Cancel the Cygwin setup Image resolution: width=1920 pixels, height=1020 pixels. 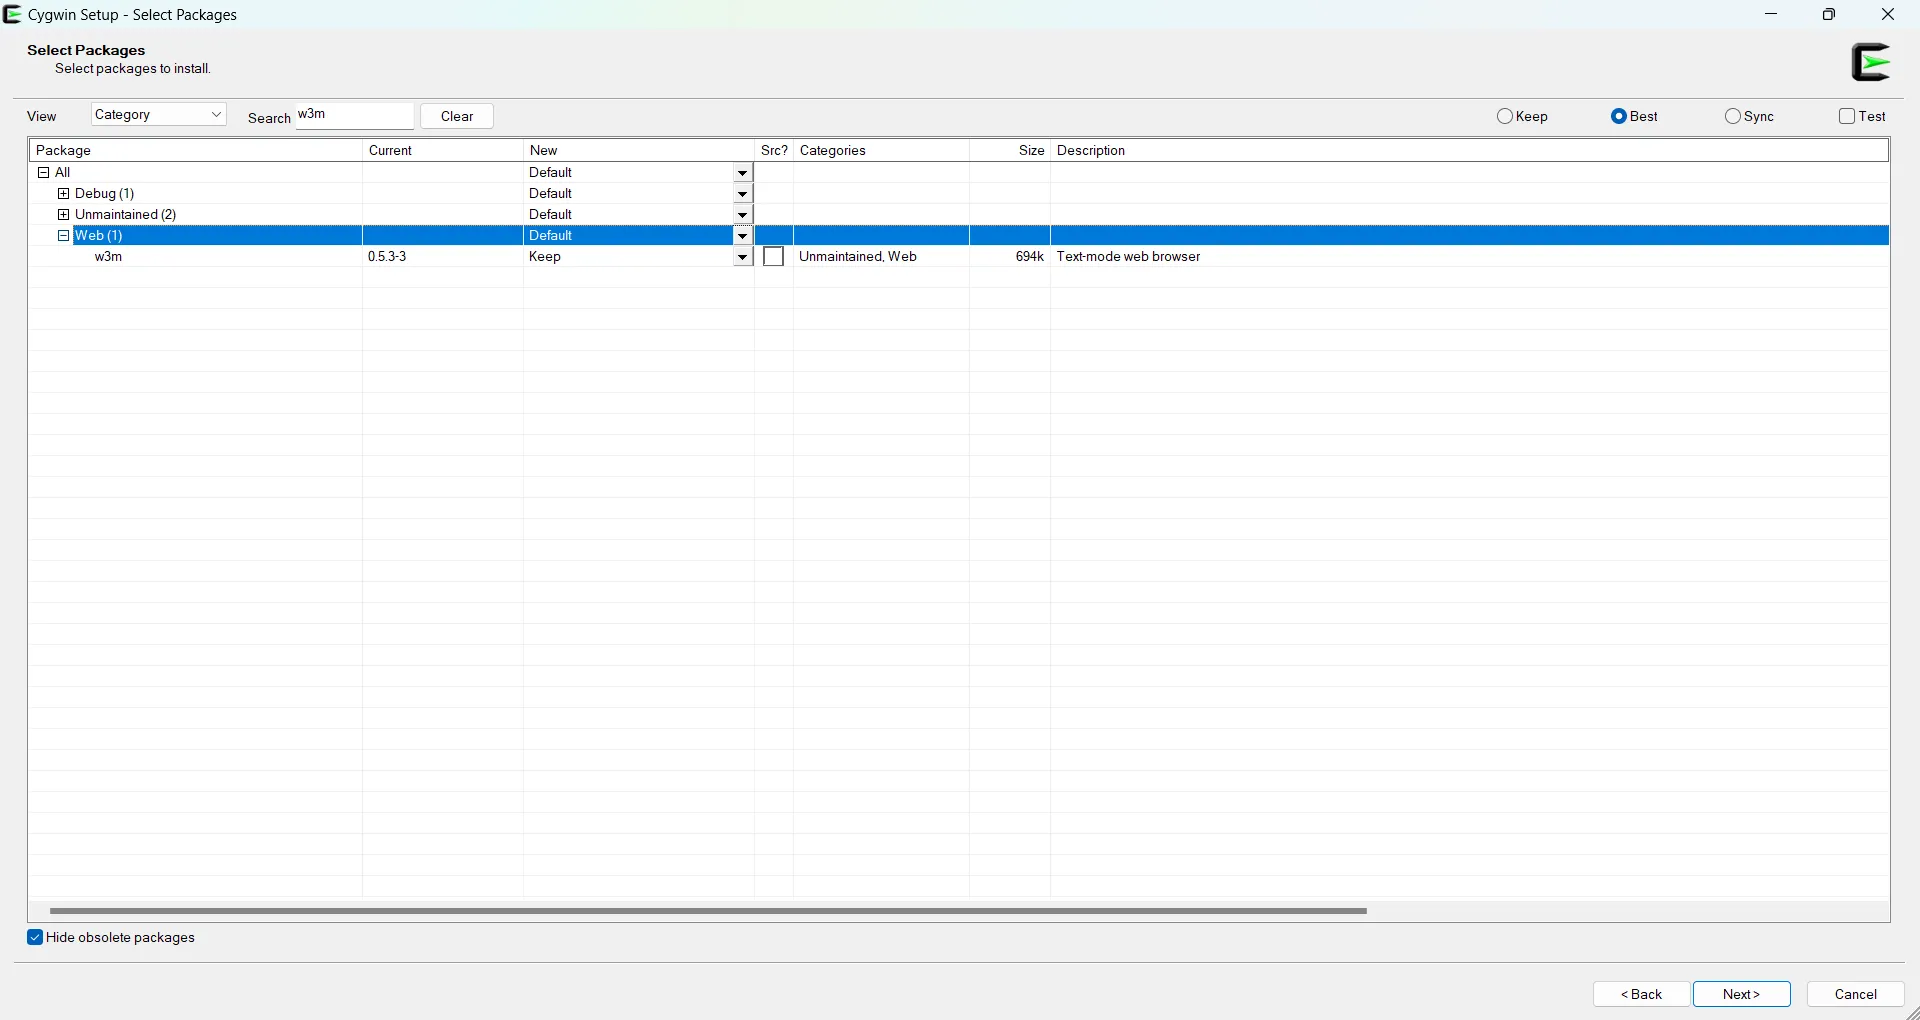point(1856,994)
